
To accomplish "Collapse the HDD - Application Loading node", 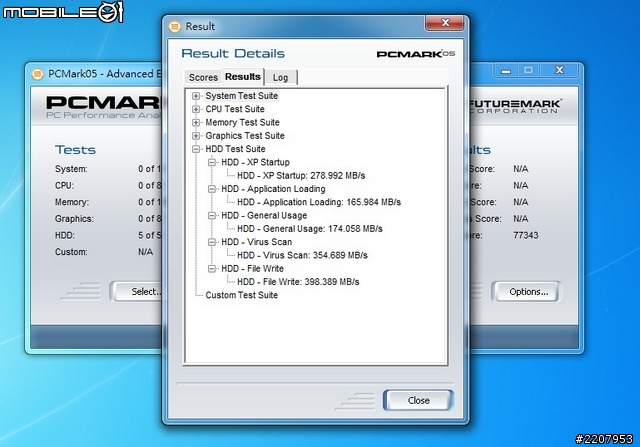I will (x=212, y=189).
